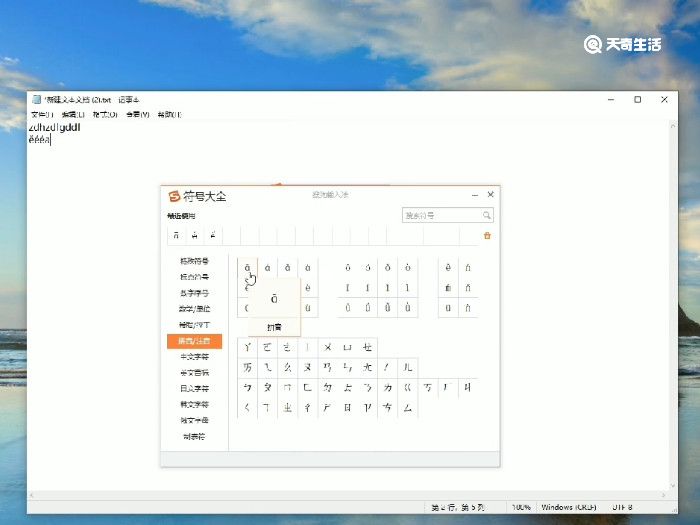Screen dimensions: 700x525
Task: Insert the ǖ pinyin symbol
Action: [348, 308]
